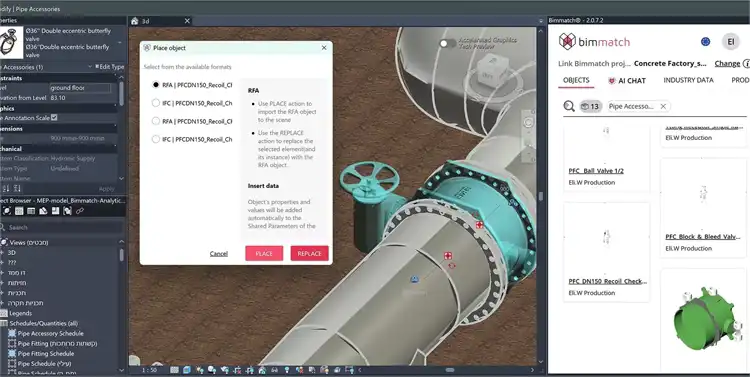Image resolution: width=750 pixels, height=377 pixels.
Task: Switch to the OBJECTS tab
Action: click(x=576, y=80)
